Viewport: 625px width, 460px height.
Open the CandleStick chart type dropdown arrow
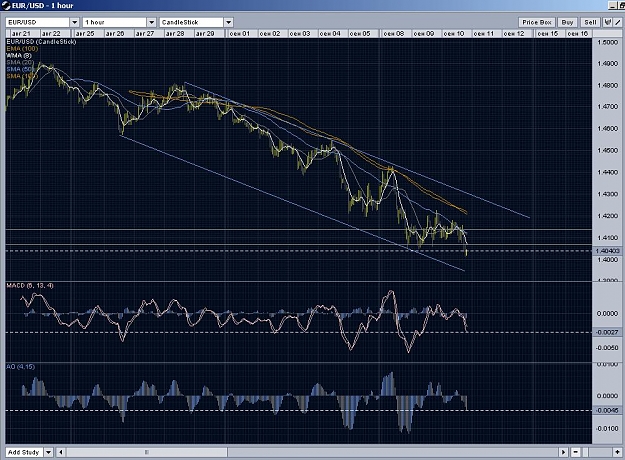click(228, 22)
